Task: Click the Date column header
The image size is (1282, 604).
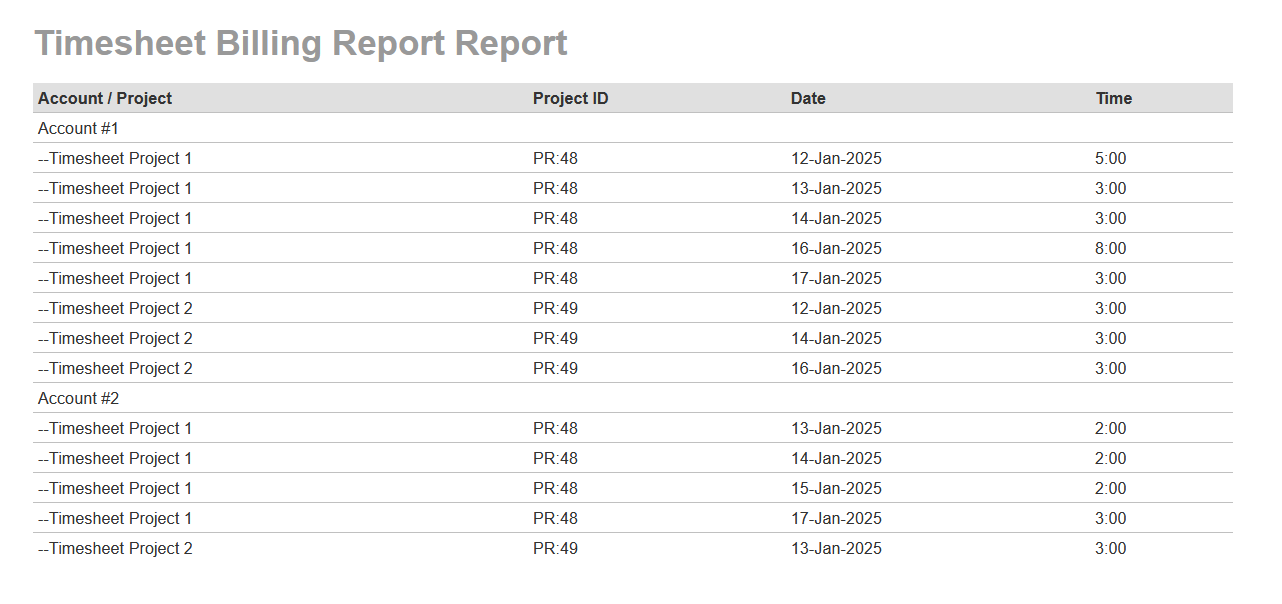Action: pos(808,98)
